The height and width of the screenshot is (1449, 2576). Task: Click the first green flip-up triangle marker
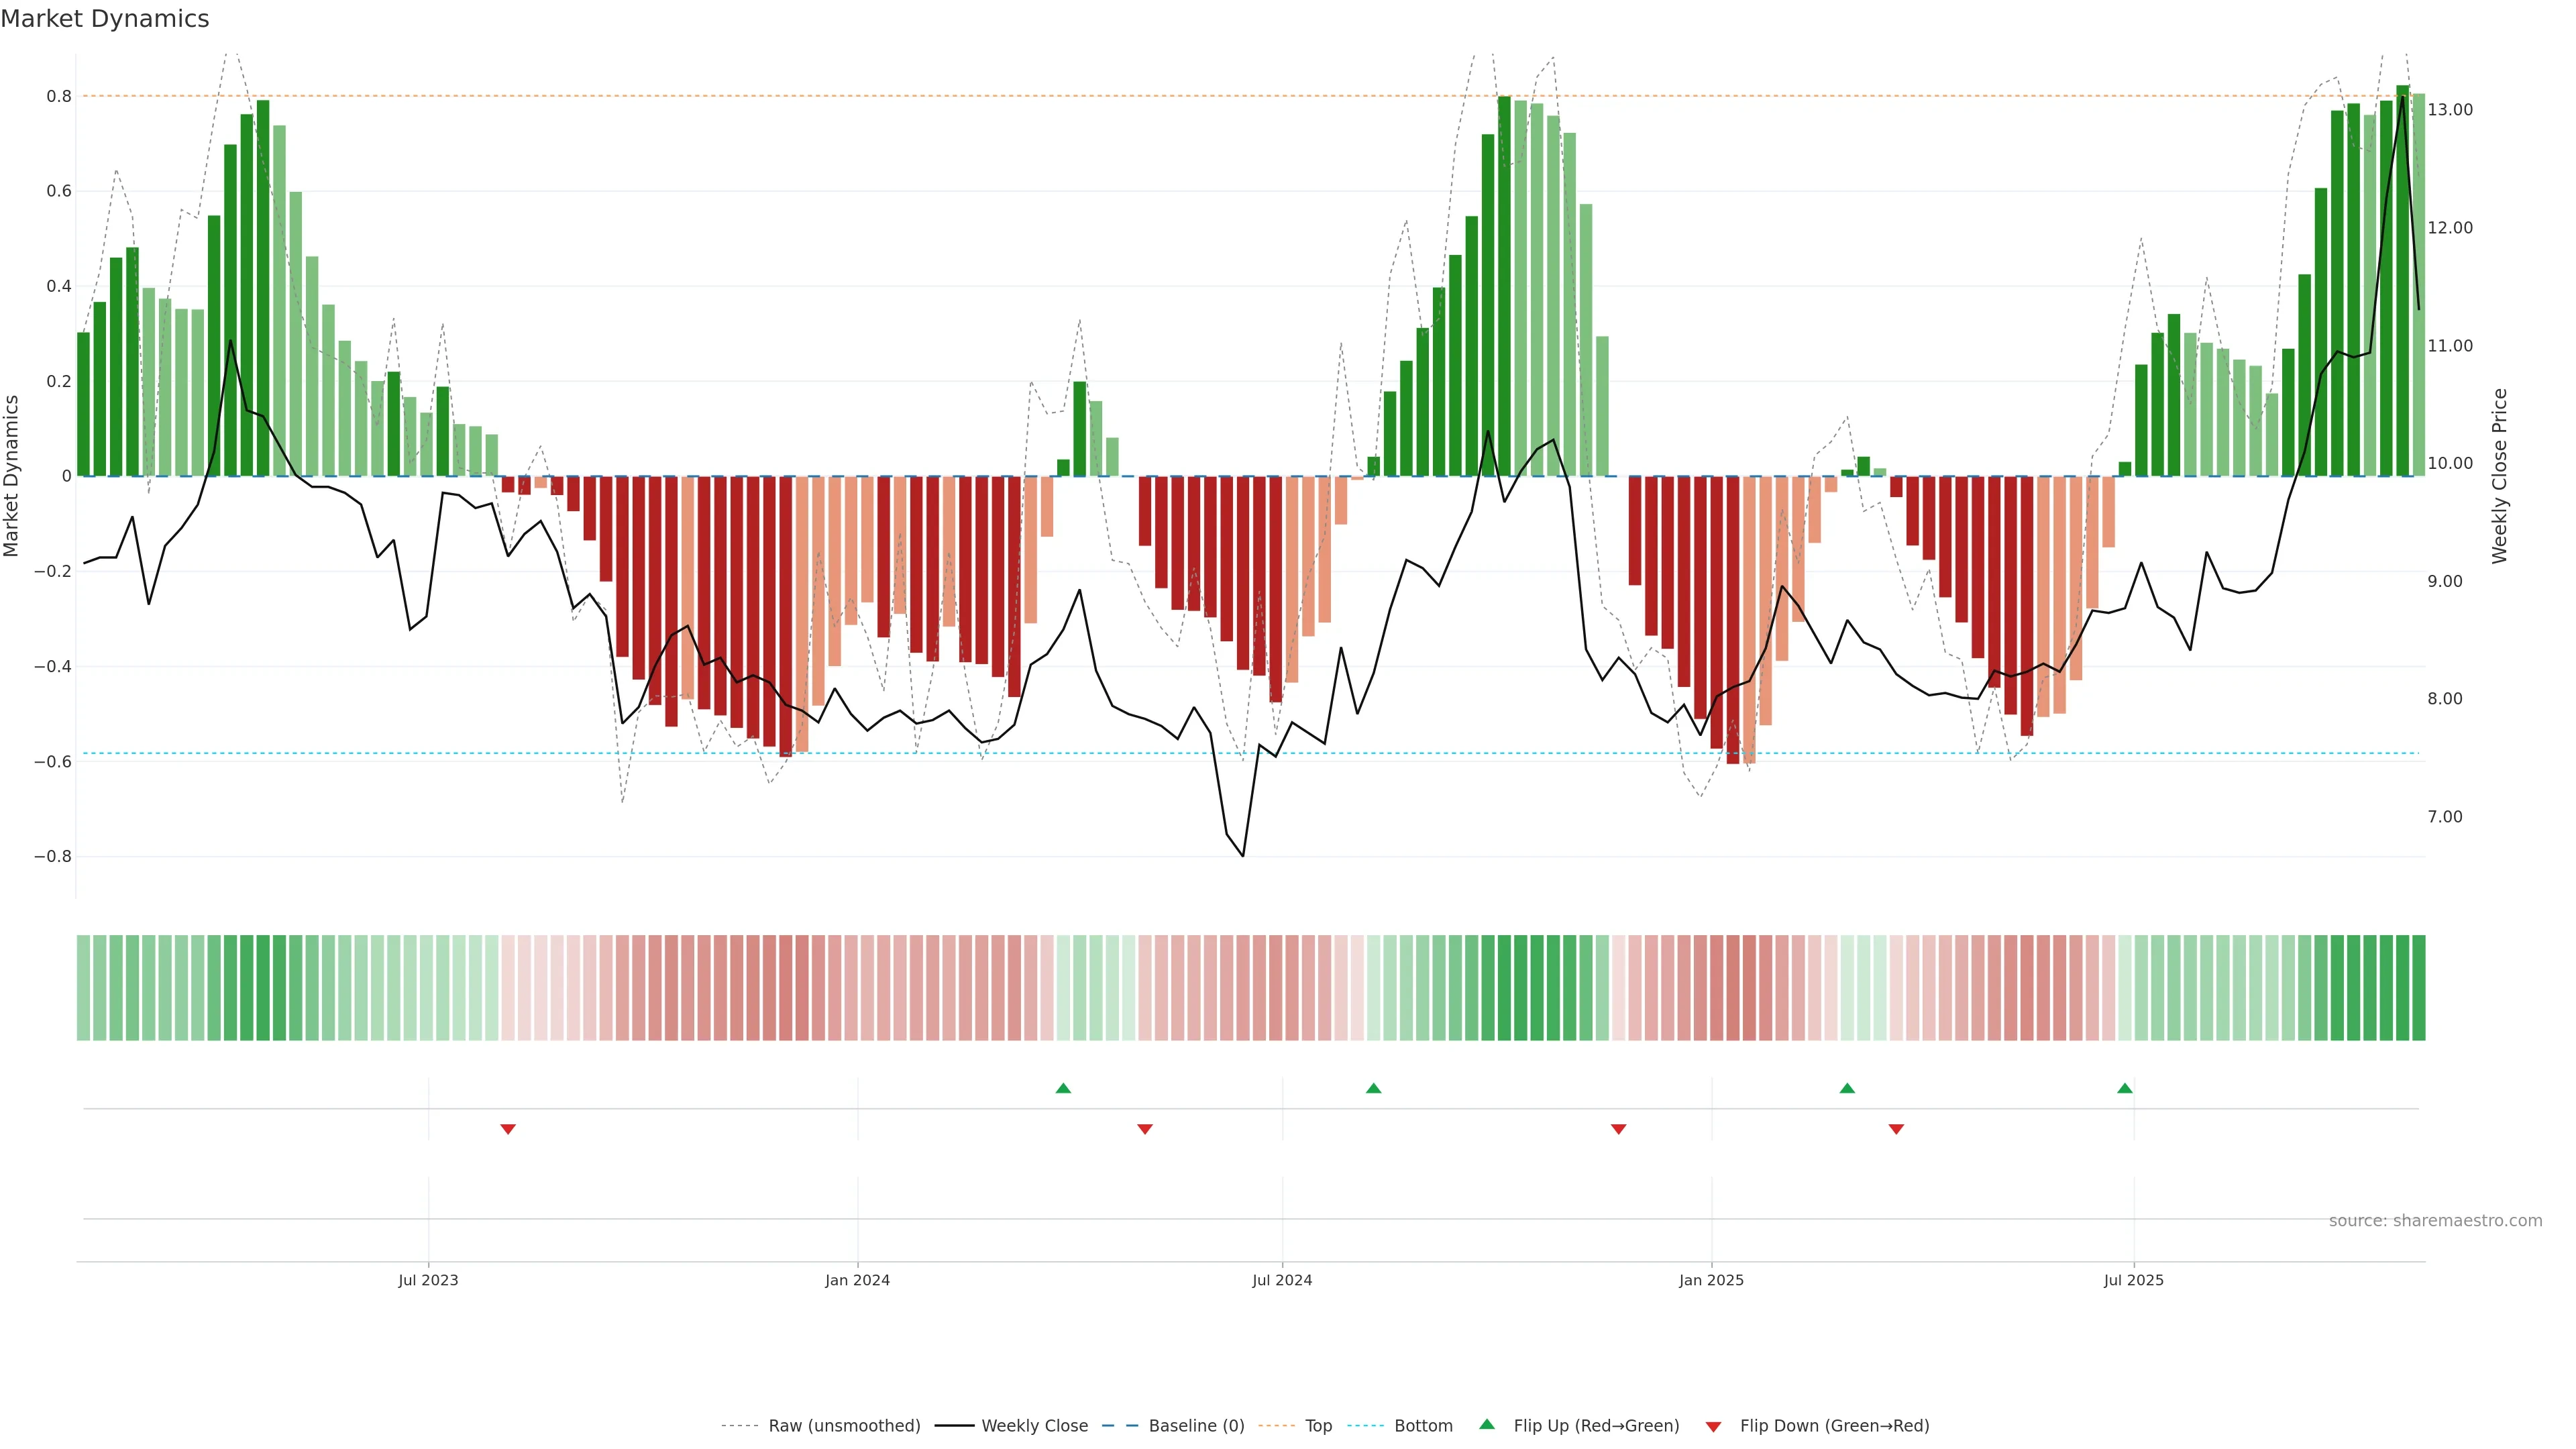(1063, 1088)
